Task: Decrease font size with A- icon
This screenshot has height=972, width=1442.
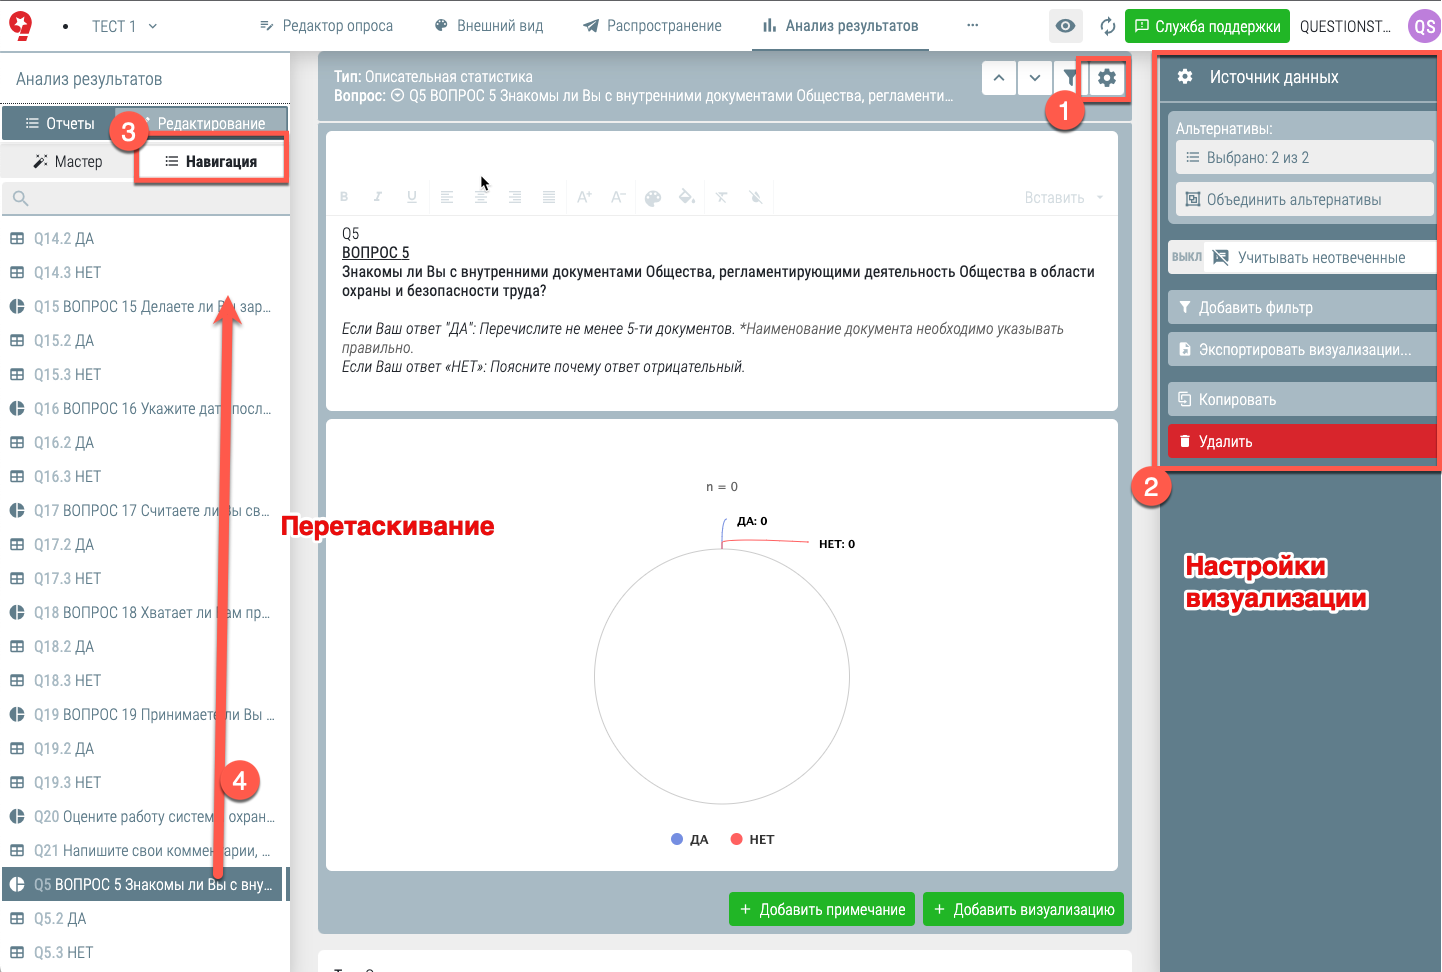Action: (x=618, y=197)
